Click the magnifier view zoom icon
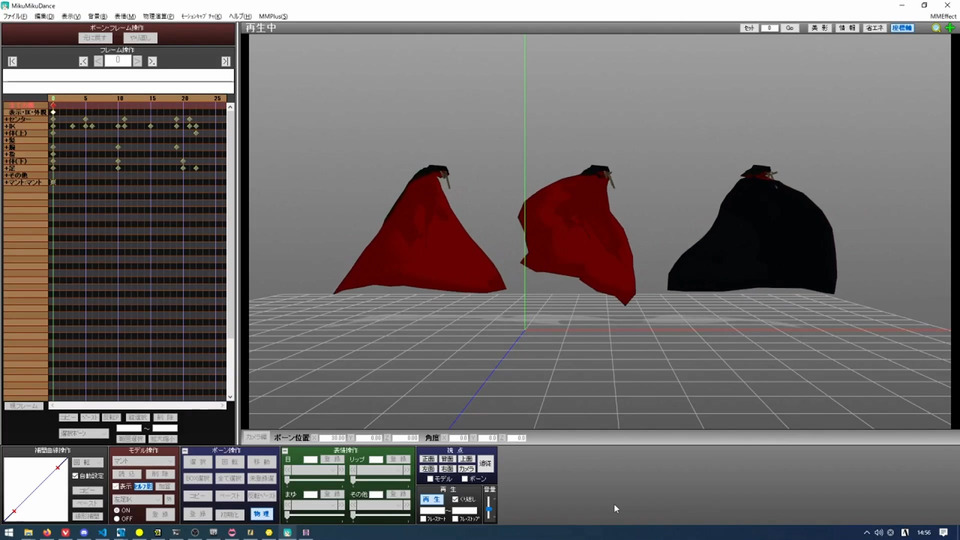960x540 pixels. click(935, 28)
